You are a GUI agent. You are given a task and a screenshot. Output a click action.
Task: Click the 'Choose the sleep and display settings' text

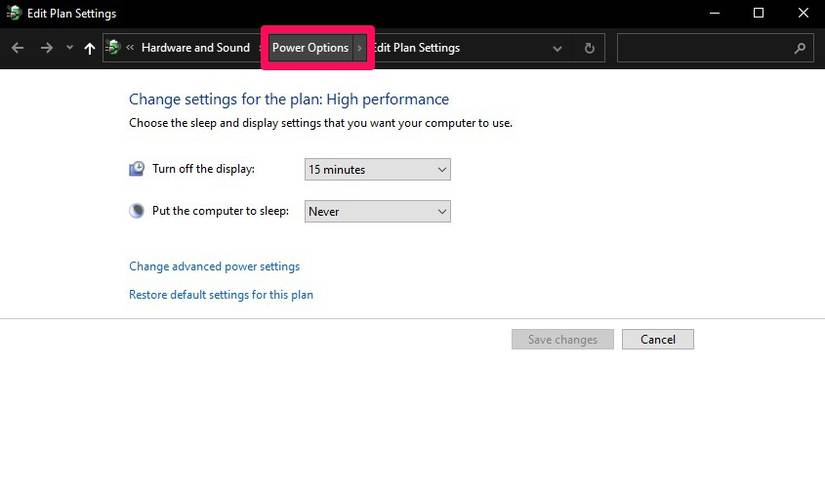320,123
